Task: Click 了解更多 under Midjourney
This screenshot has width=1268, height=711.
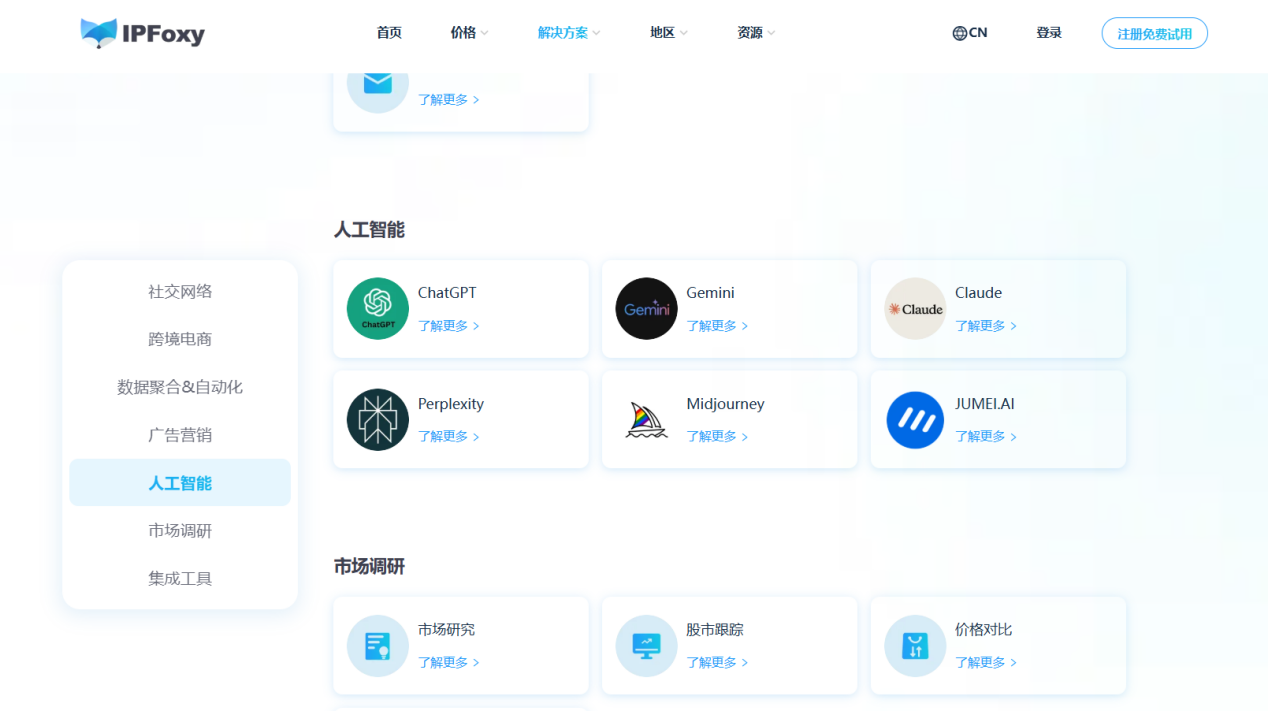Action: [x=718, y=437]
